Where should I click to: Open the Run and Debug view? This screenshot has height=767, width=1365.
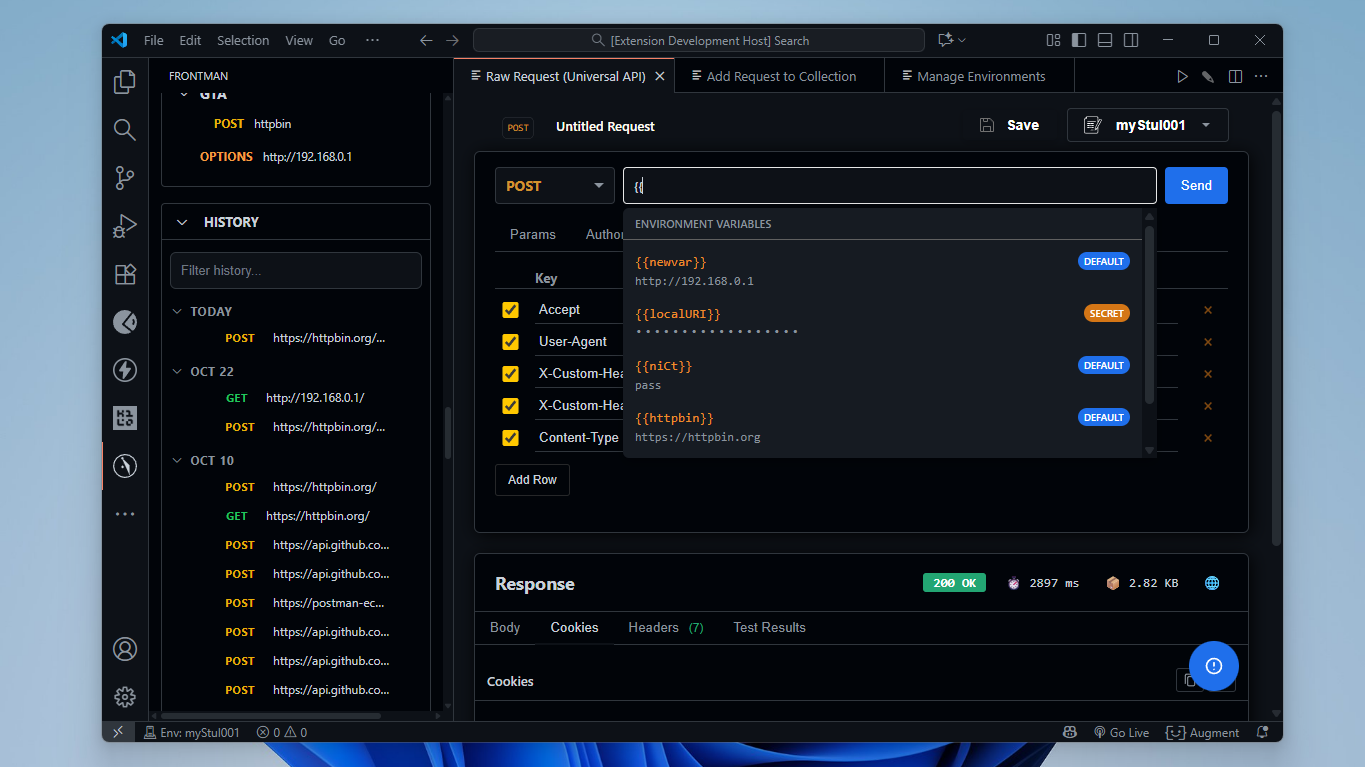click(x=125, y=226)
